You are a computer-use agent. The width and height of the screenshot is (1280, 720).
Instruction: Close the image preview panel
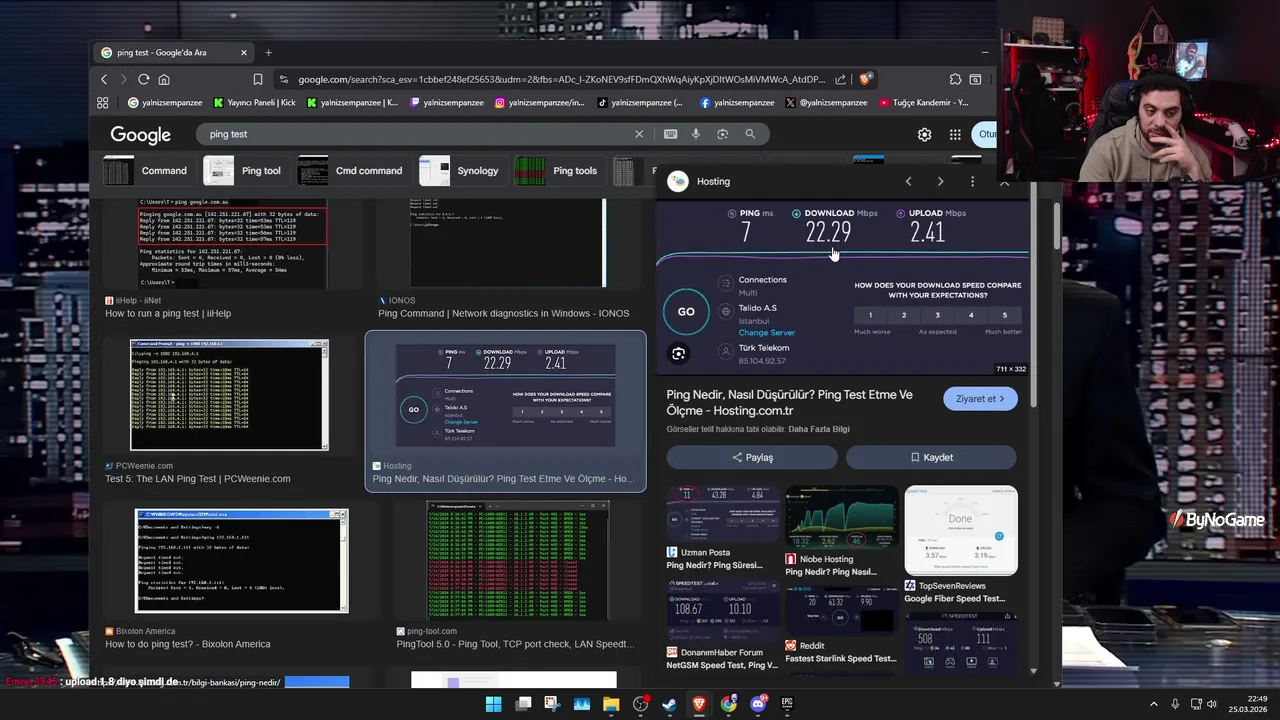pos(1004,182)
